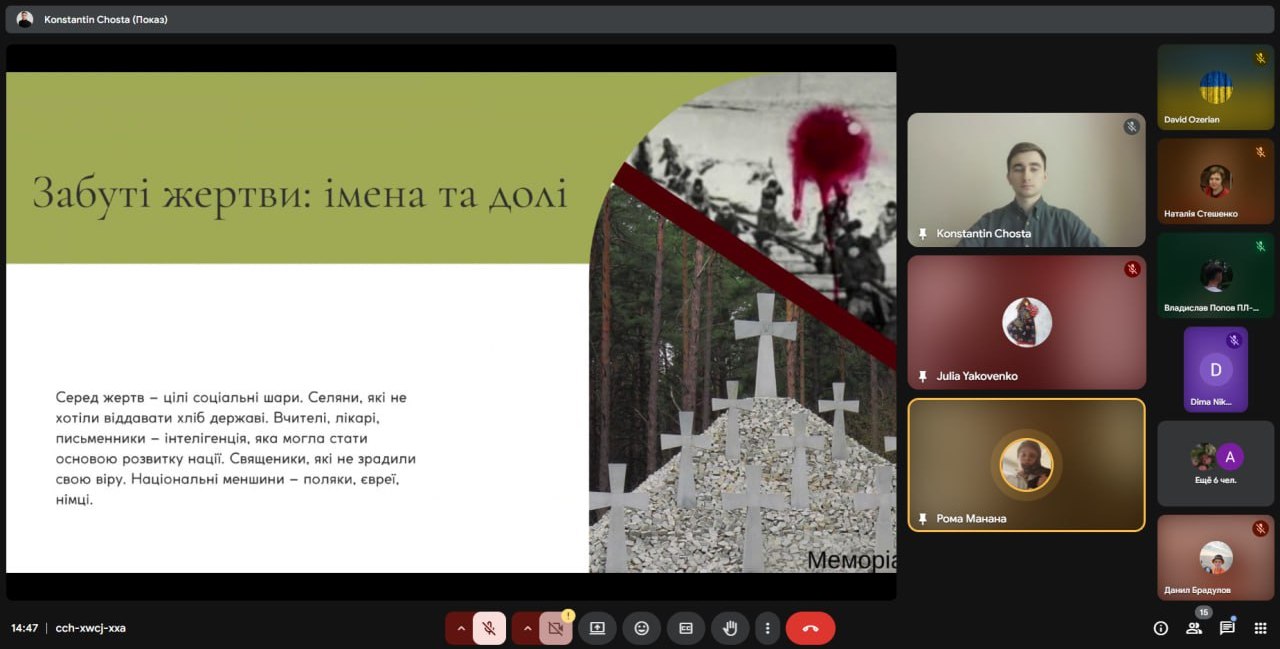Leave call with red hang-up button
This screenshot has width=1280, height=649.
pos(810,628)
